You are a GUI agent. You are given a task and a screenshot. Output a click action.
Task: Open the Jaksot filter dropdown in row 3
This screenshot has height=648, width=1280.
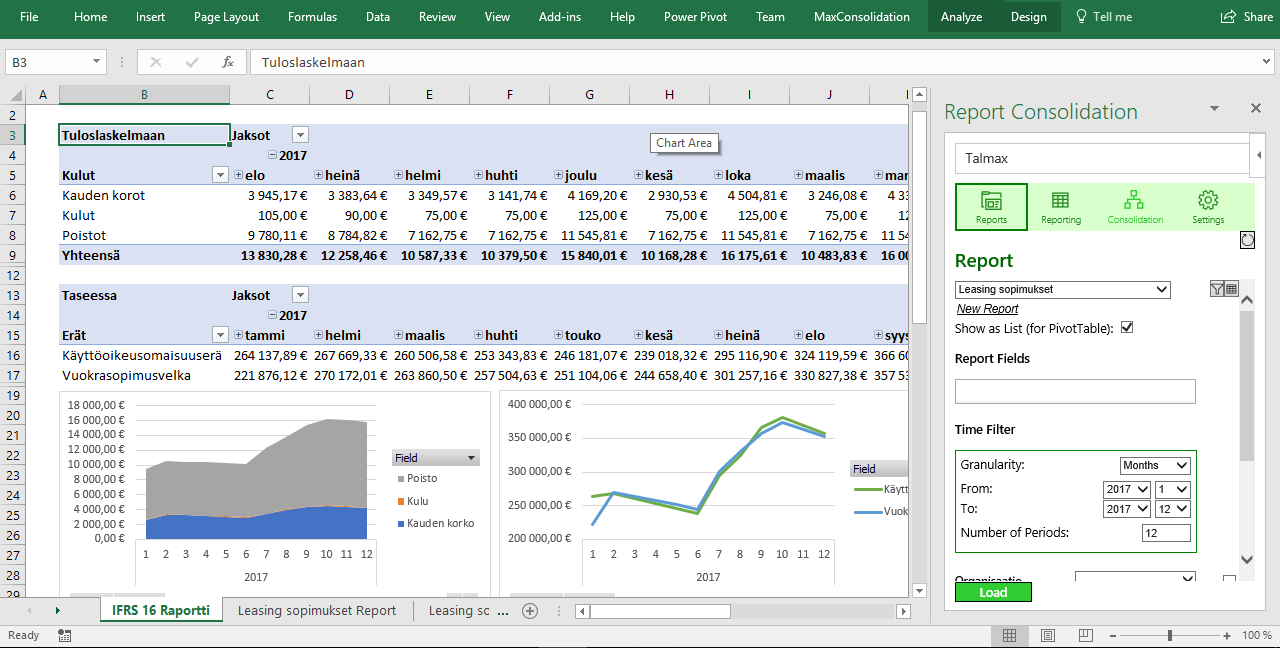(300, 135)
